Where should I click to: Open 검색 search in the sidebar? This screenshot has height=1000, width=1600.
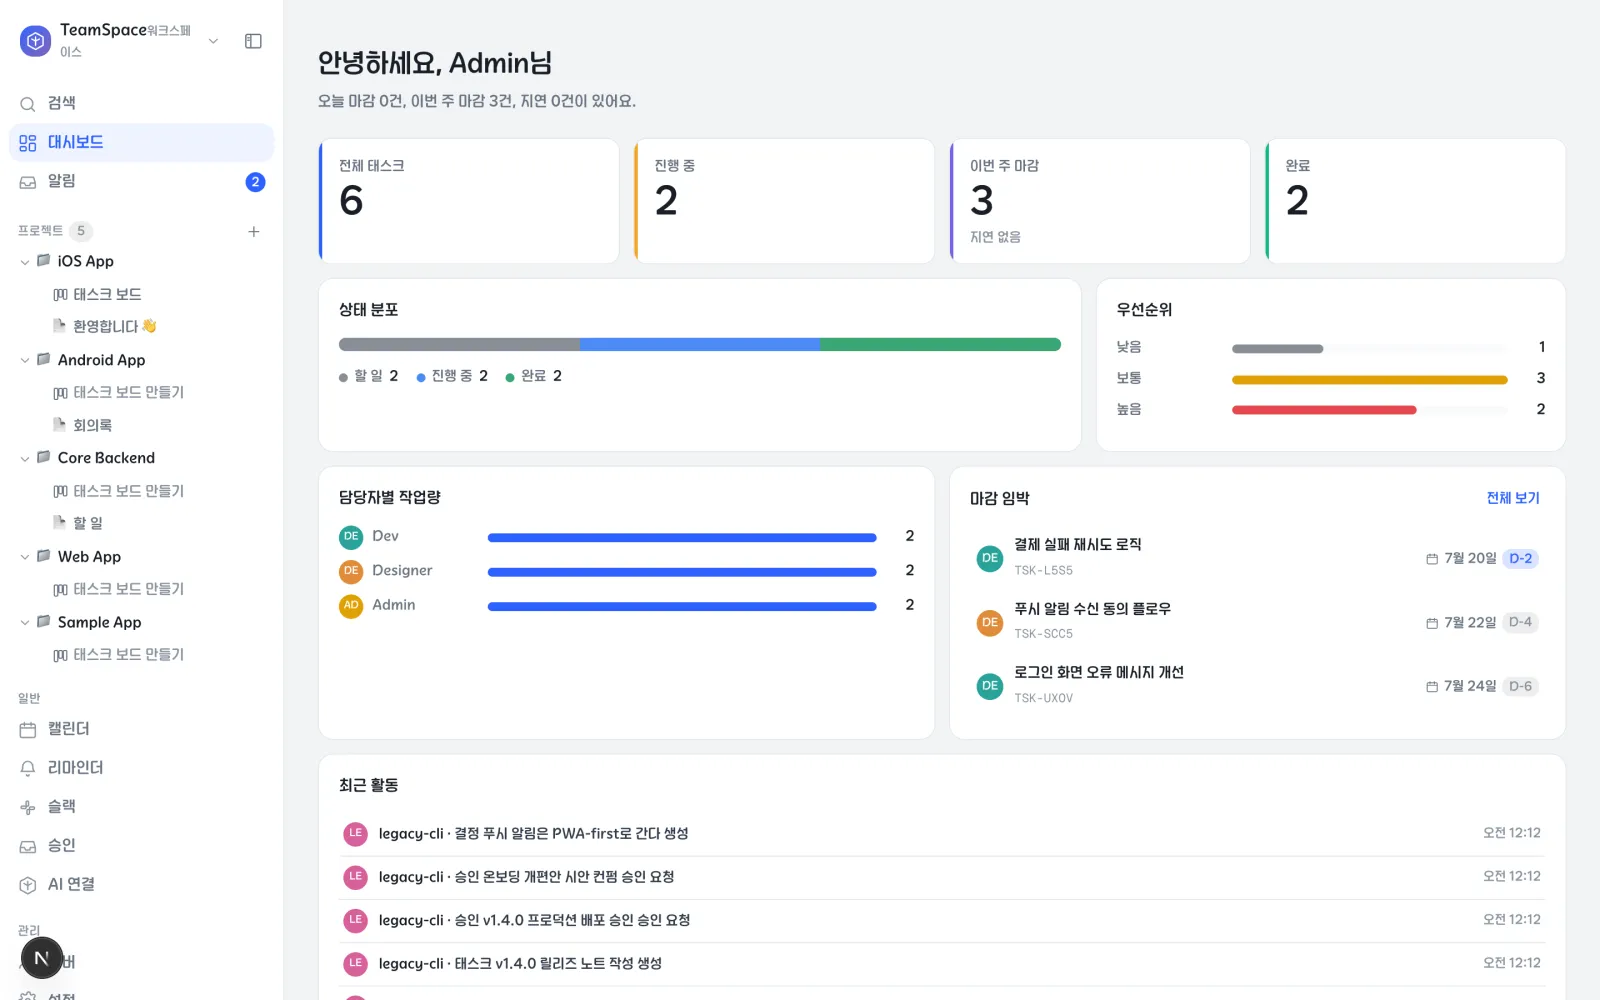point(141,103)
